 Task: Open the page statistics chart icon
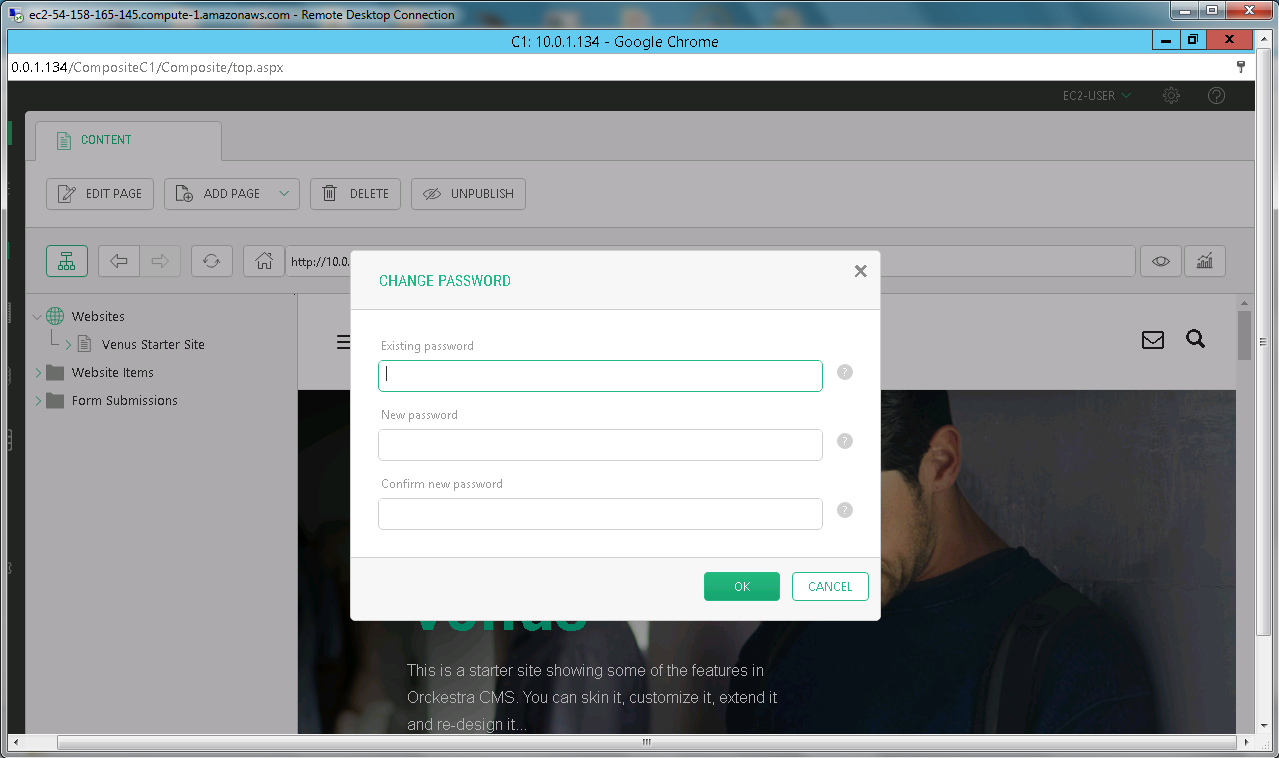[1205, 261]
